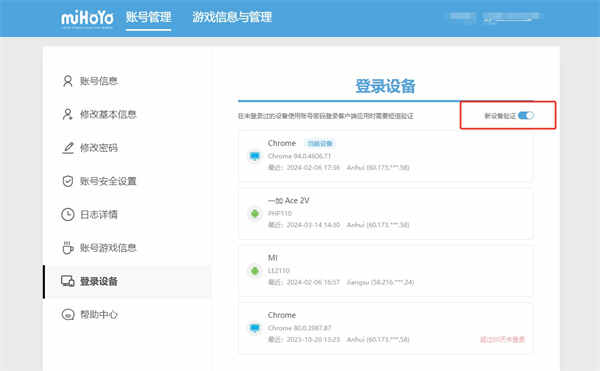
Task: Select 账号游戏信息 sidebar item
Action: [x=108, y=248]
